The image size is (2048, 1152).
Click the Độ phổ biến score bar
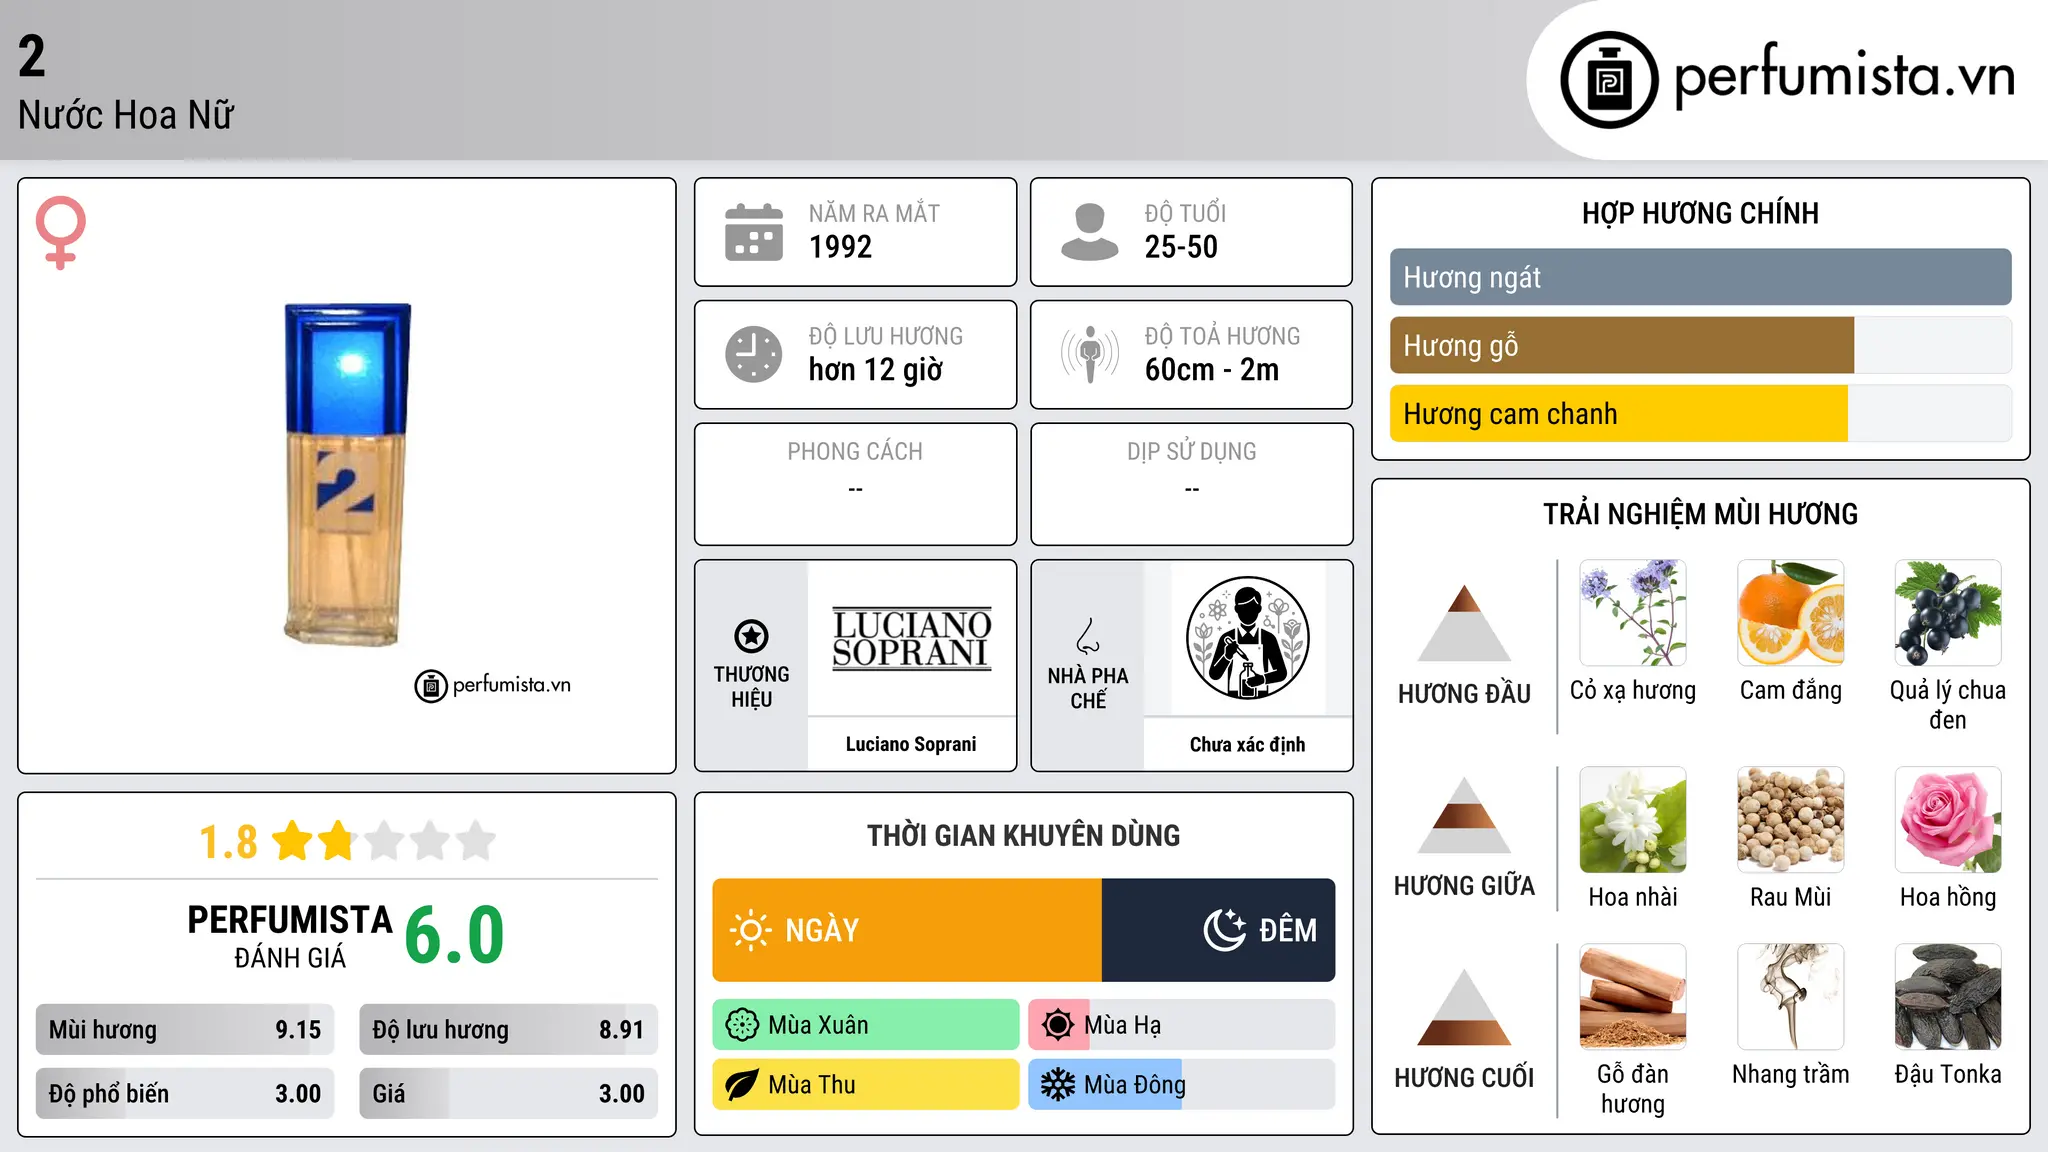185,1094
